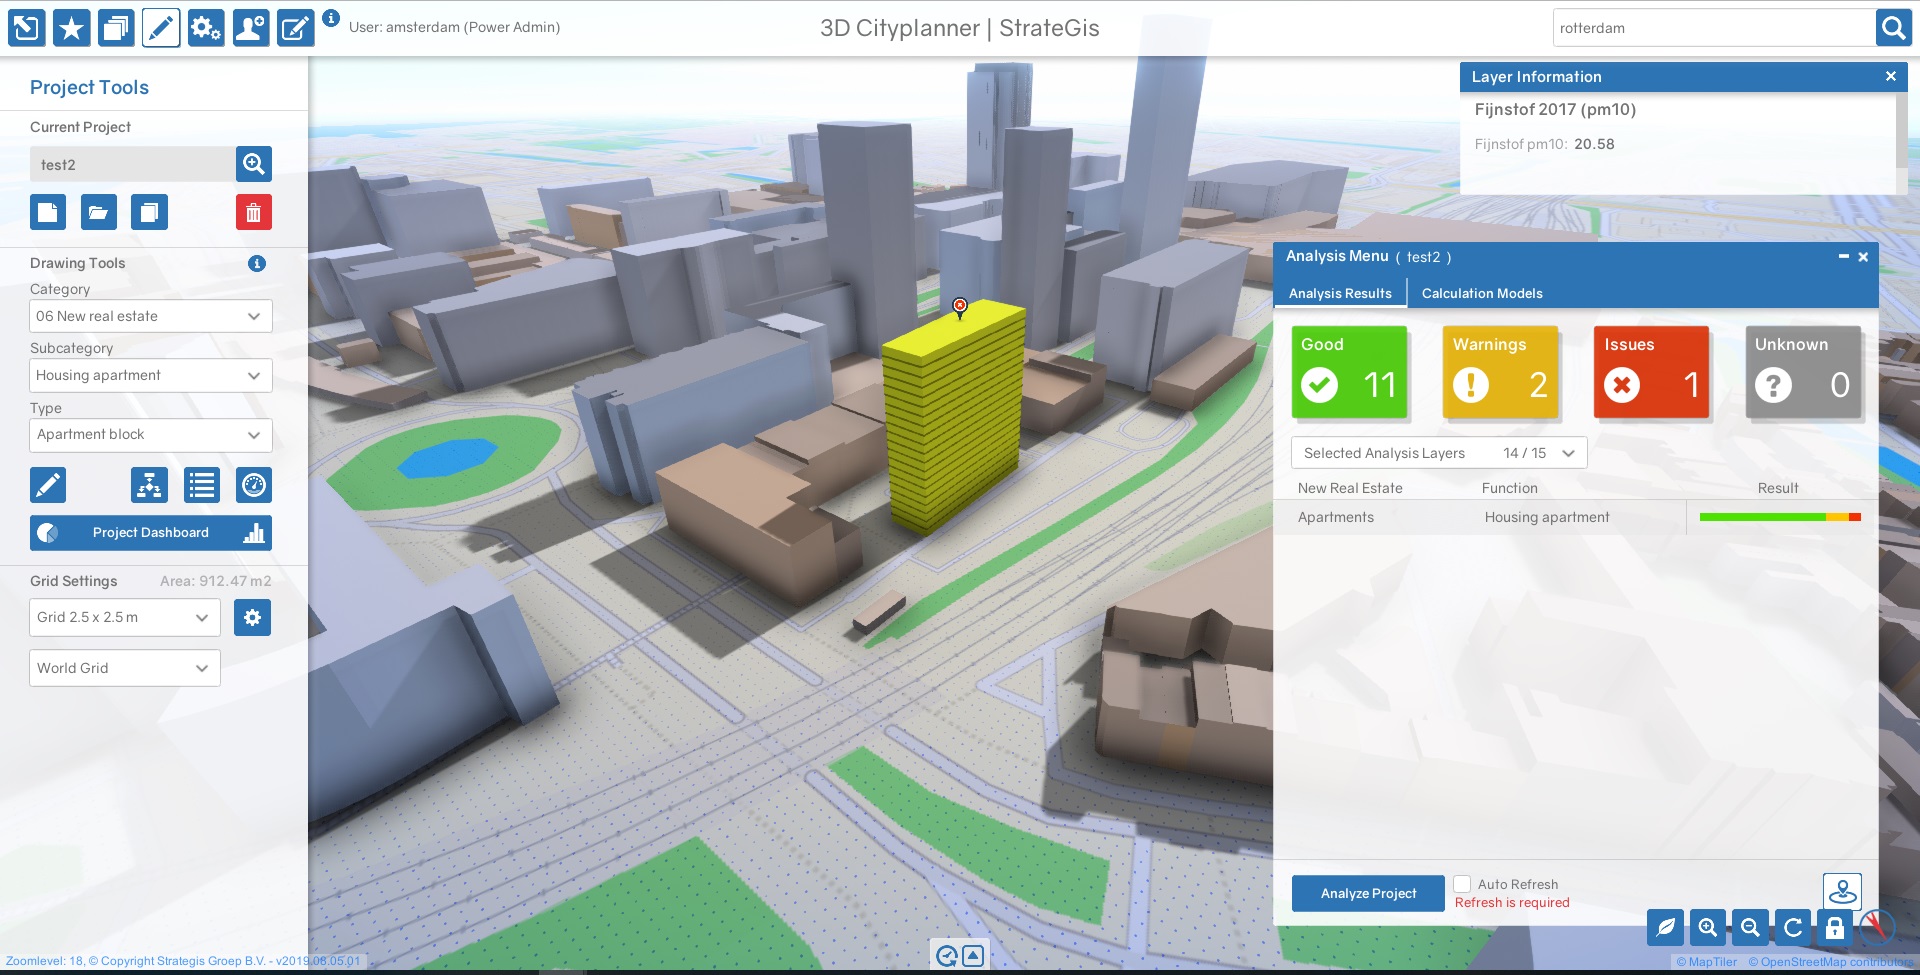Click the open folder project icon

click(98, 212)
